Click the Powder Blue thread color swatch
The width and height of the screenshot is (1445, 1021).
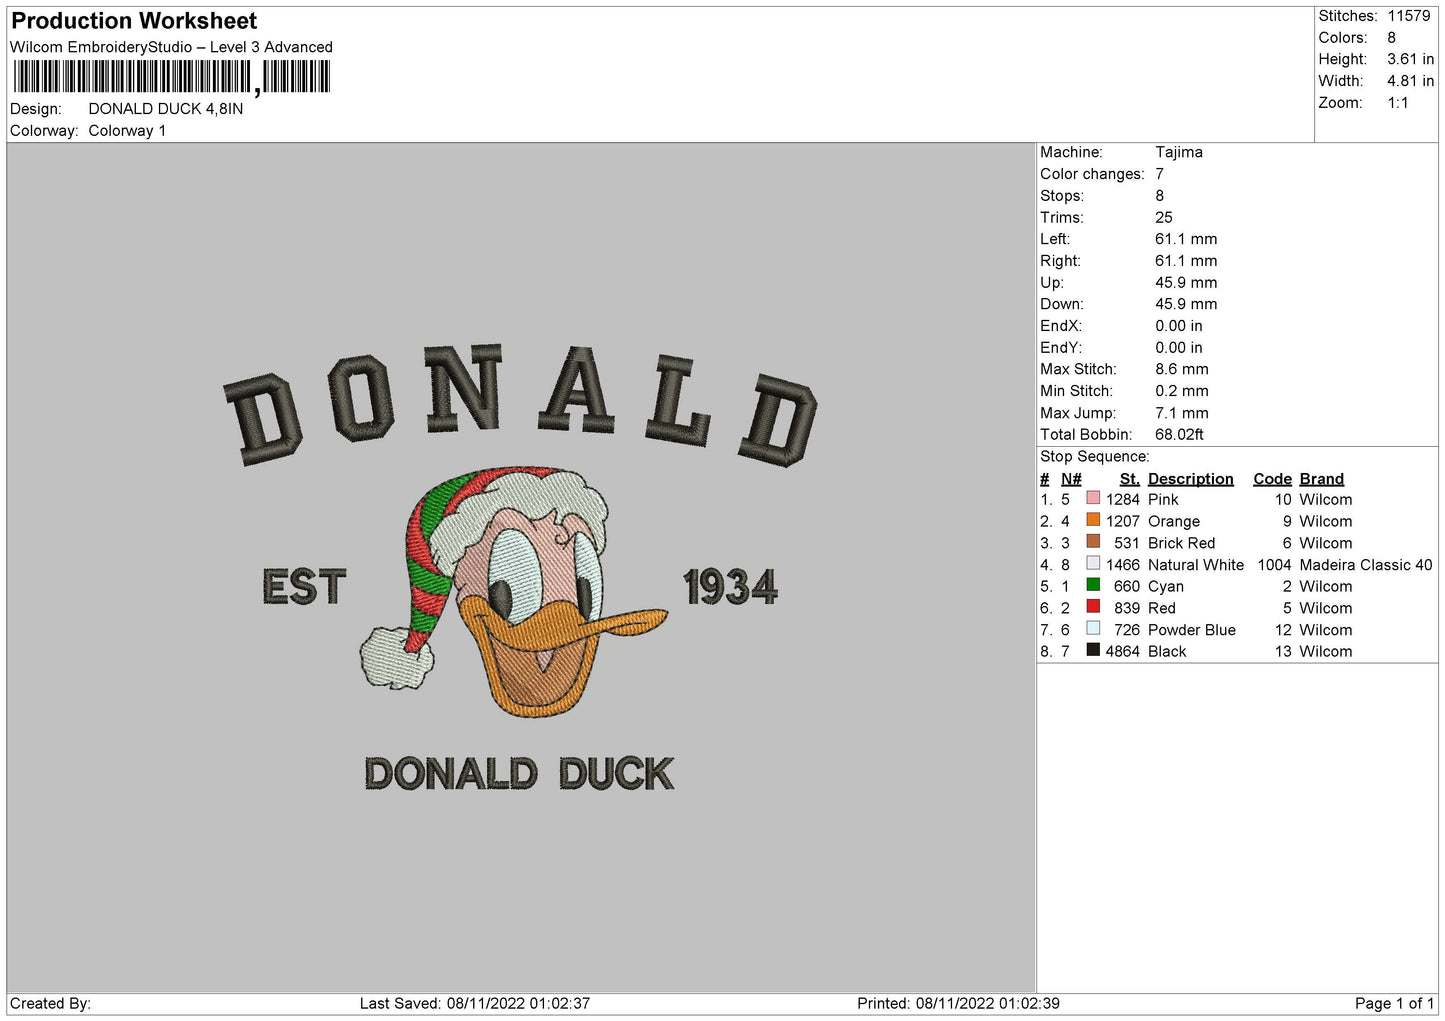coord(1093,629)
